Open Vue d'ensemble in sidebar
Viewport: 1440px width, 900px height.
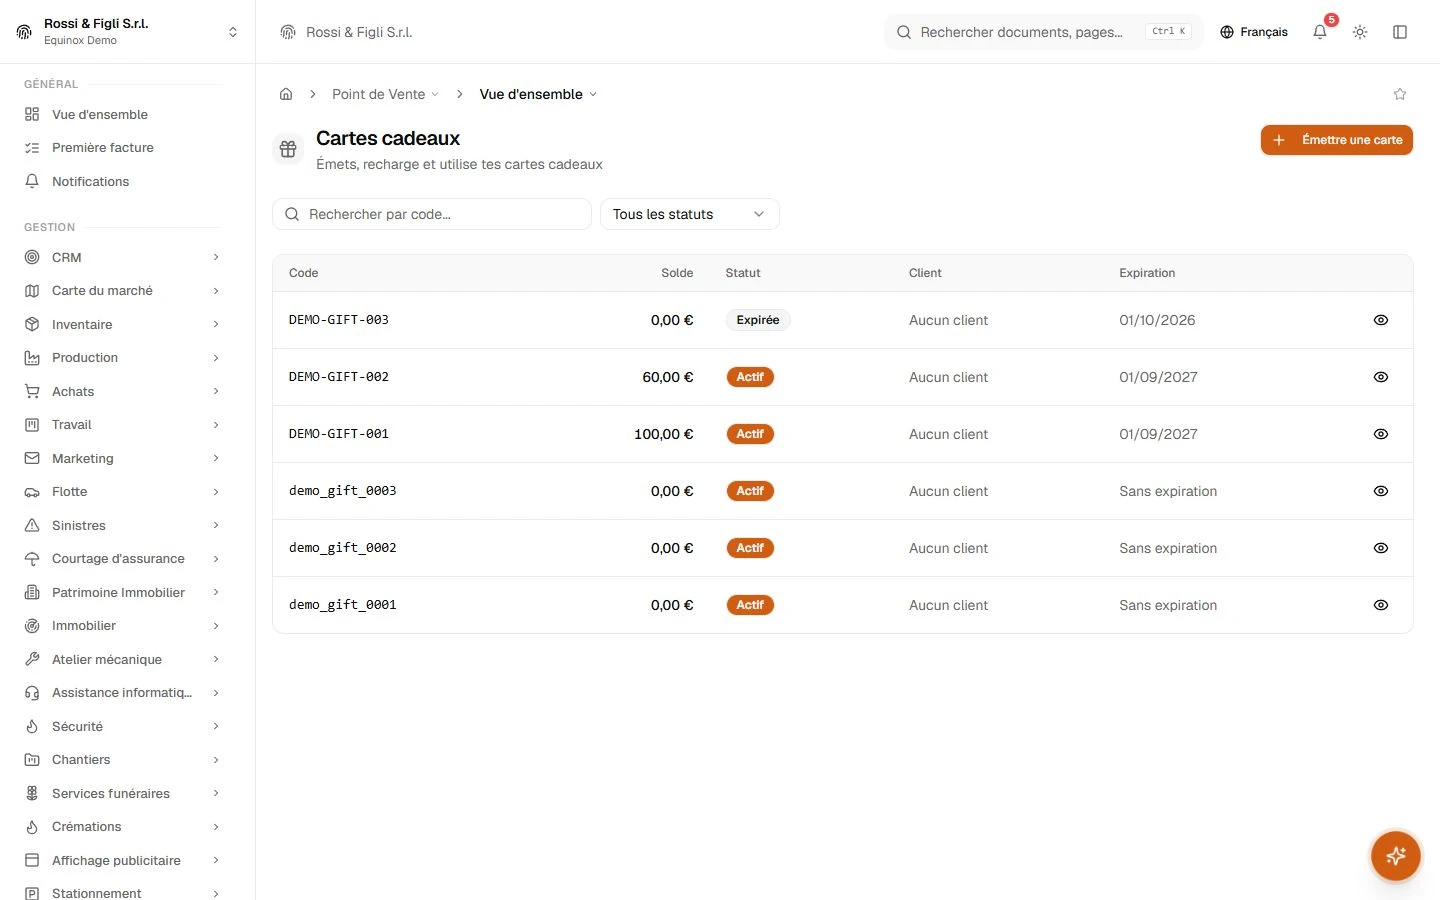124,114
